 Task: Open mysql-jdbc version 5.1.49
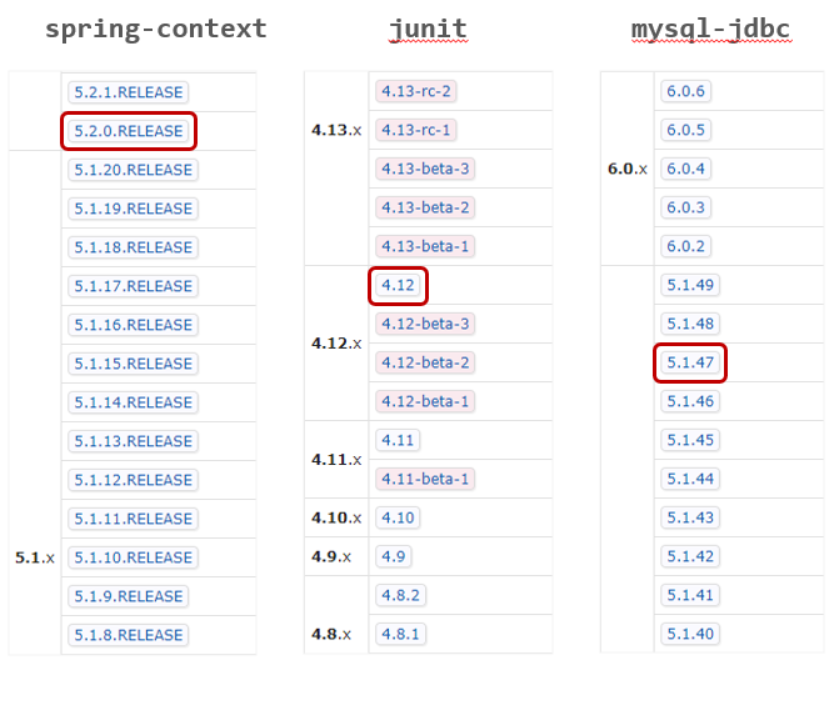[x=690, y=286]
